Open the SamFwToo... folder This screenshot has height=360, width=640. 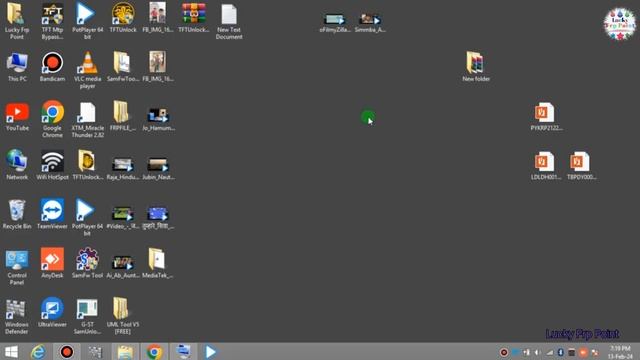[122, 67]
